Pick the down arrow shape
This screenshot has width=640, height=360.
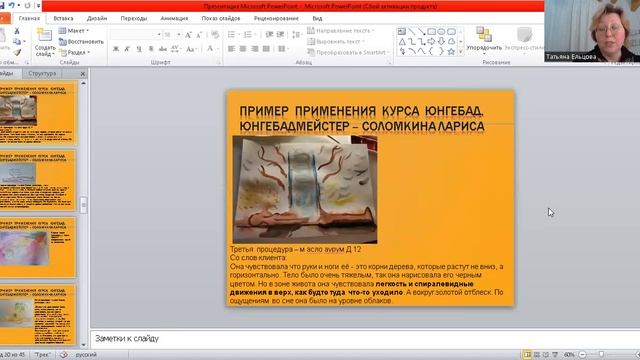441,42
